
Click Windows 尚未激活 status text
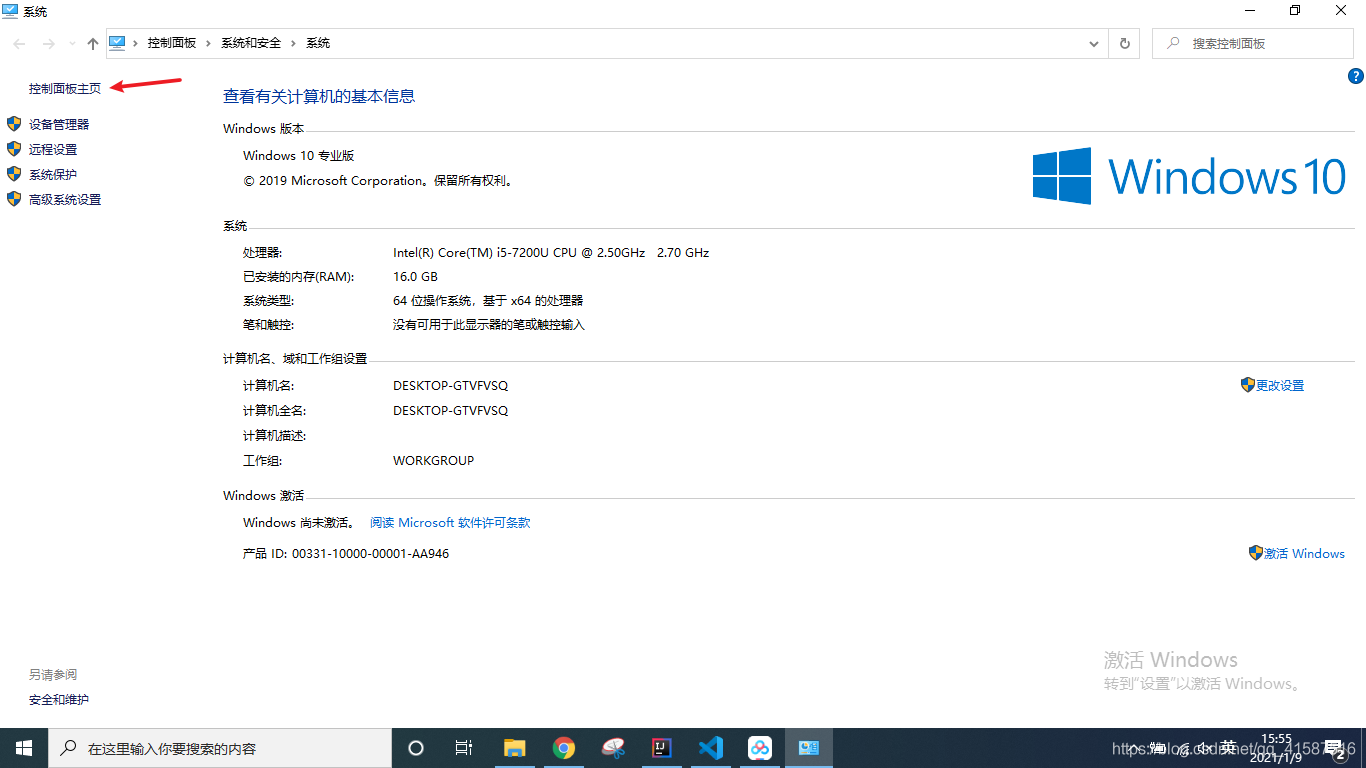click(x=300, y=522)
